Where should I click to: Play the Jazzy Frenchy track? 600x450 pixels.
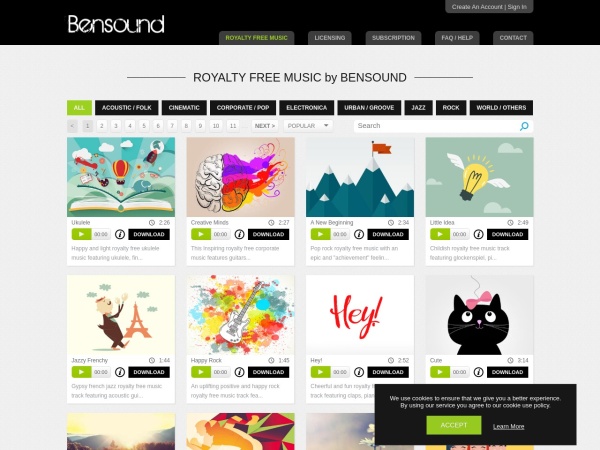[x=82, y=372]
